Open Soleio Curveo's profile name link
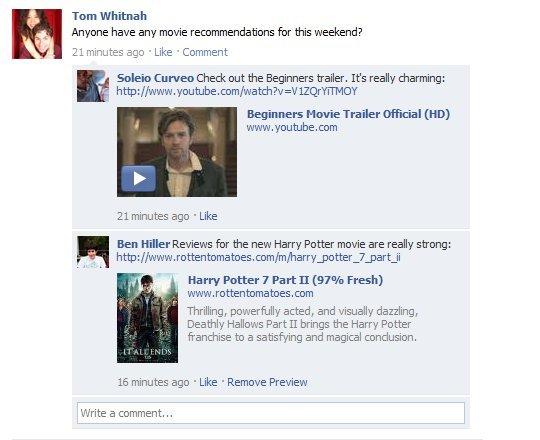The height and width of the screenshot is (440, 540). (x=155, y=78)
